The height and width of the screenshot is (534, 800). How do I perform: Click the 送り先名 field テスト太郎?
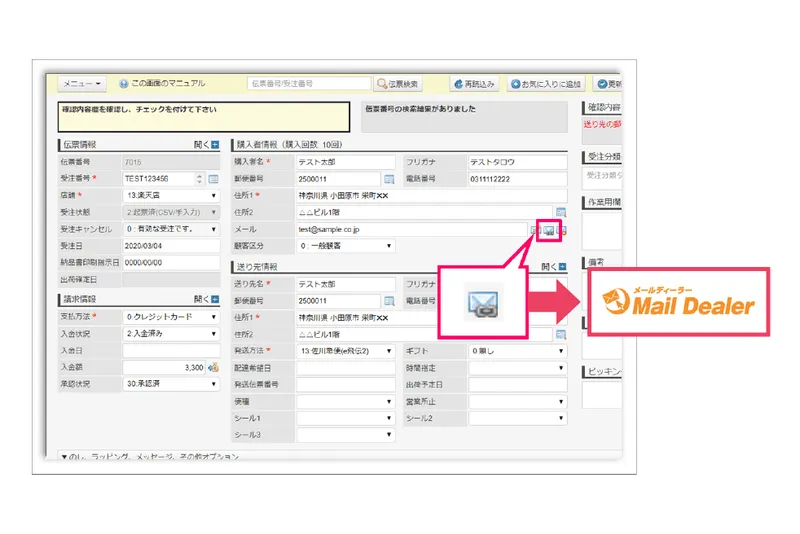(345, 284)
